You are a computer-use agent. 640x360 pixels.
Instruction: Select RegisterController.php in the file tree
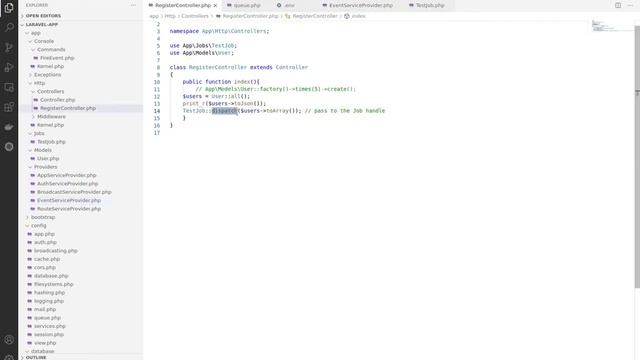click(x=68, y=108)
